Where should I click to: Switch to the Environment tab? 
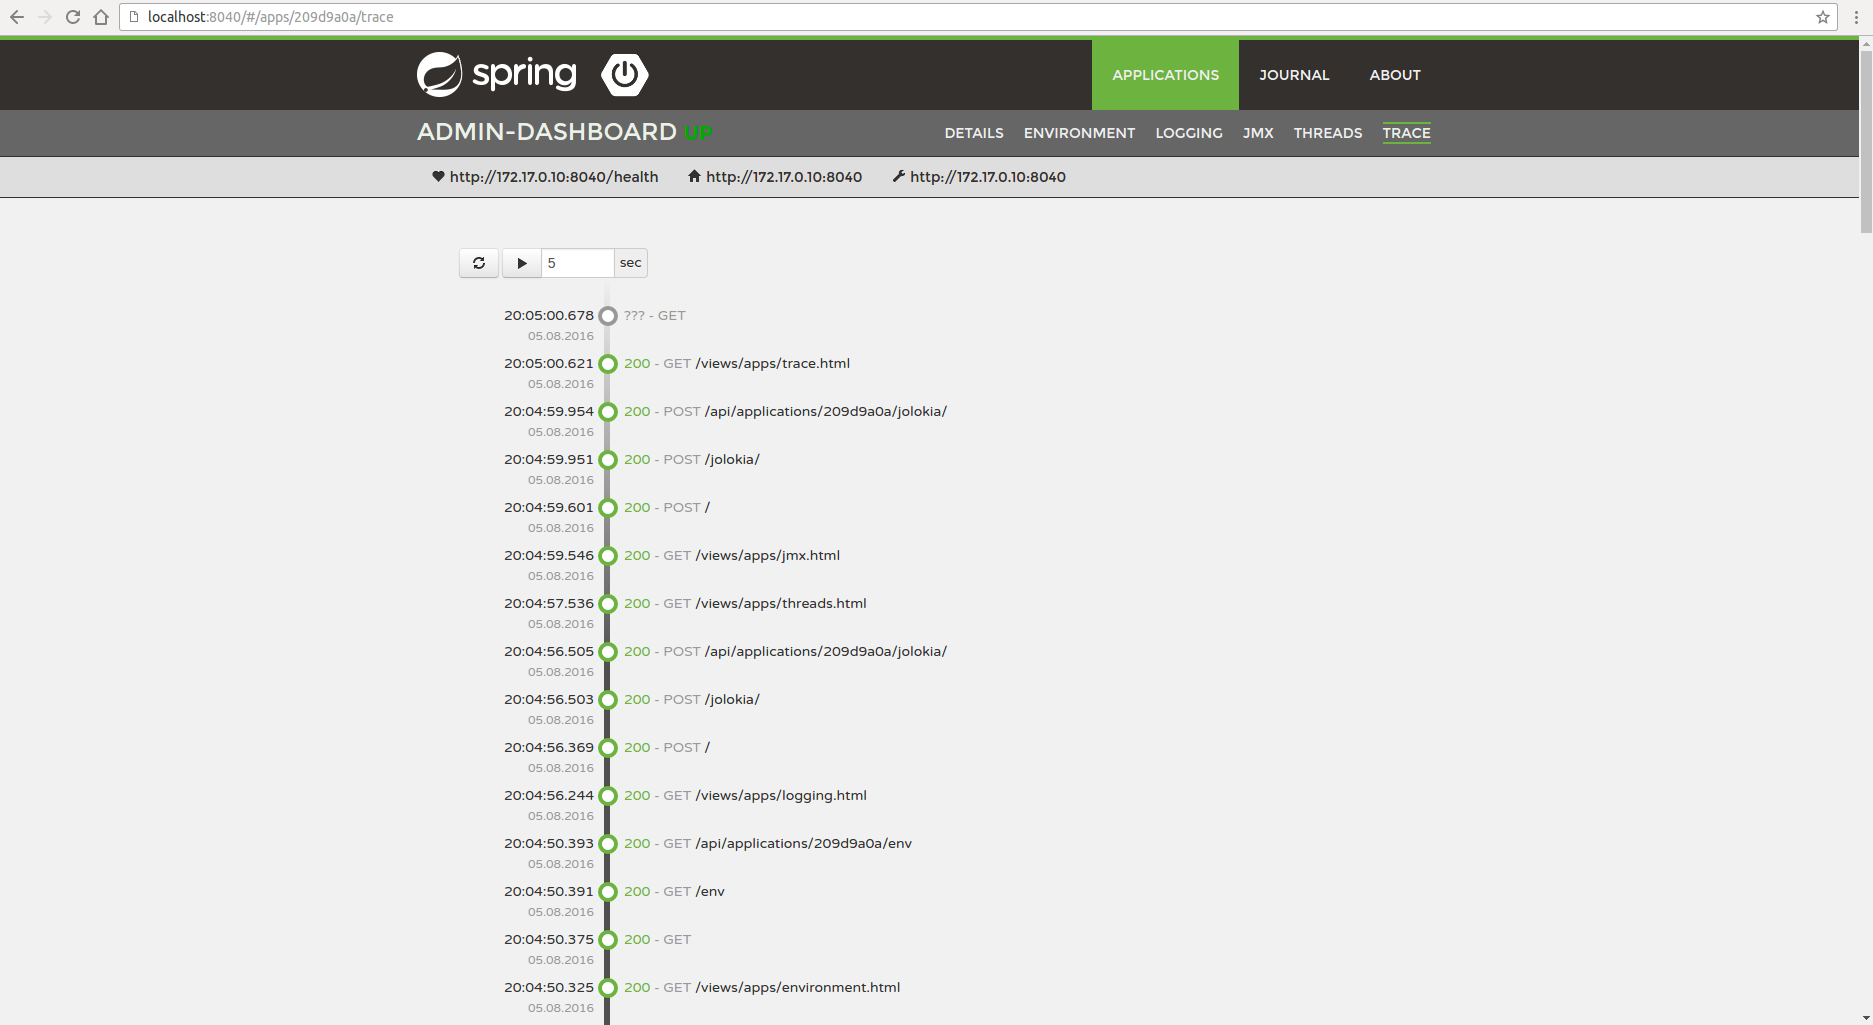pos(1079,133)
